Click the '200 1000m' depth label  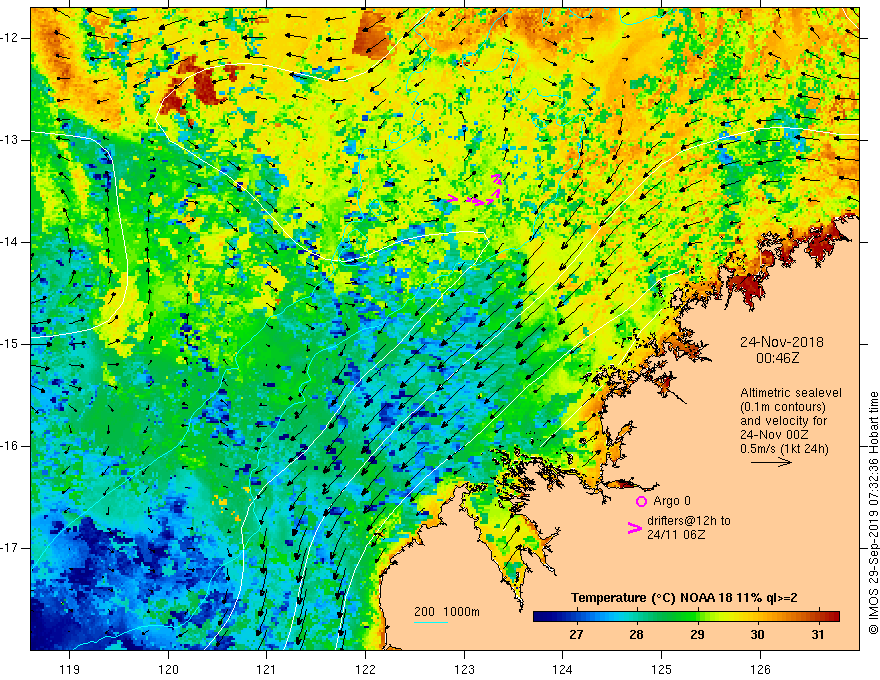[x=447, y=612]
